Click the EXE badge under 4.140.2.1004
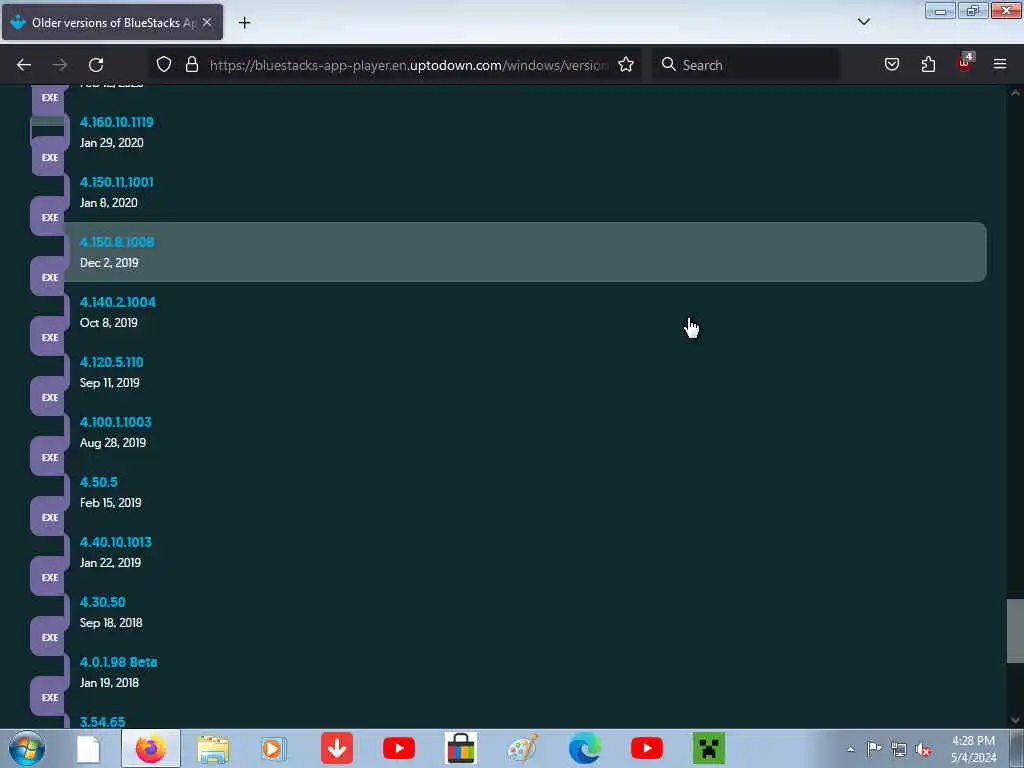 click(50, 338)
